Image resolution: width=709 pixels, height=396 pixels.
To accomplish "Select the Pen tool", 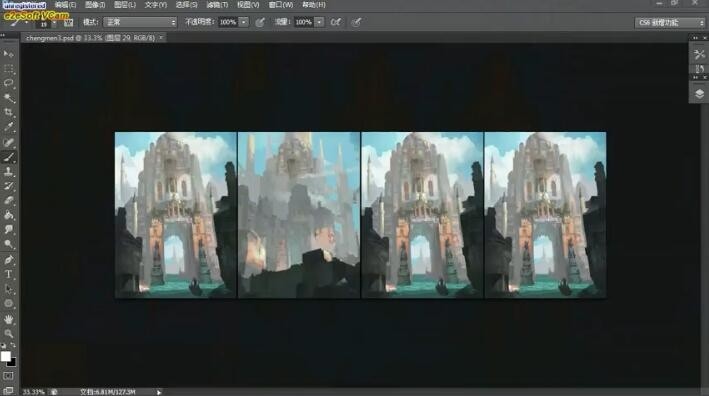I will pyautogui.click(x=8, y=260).
